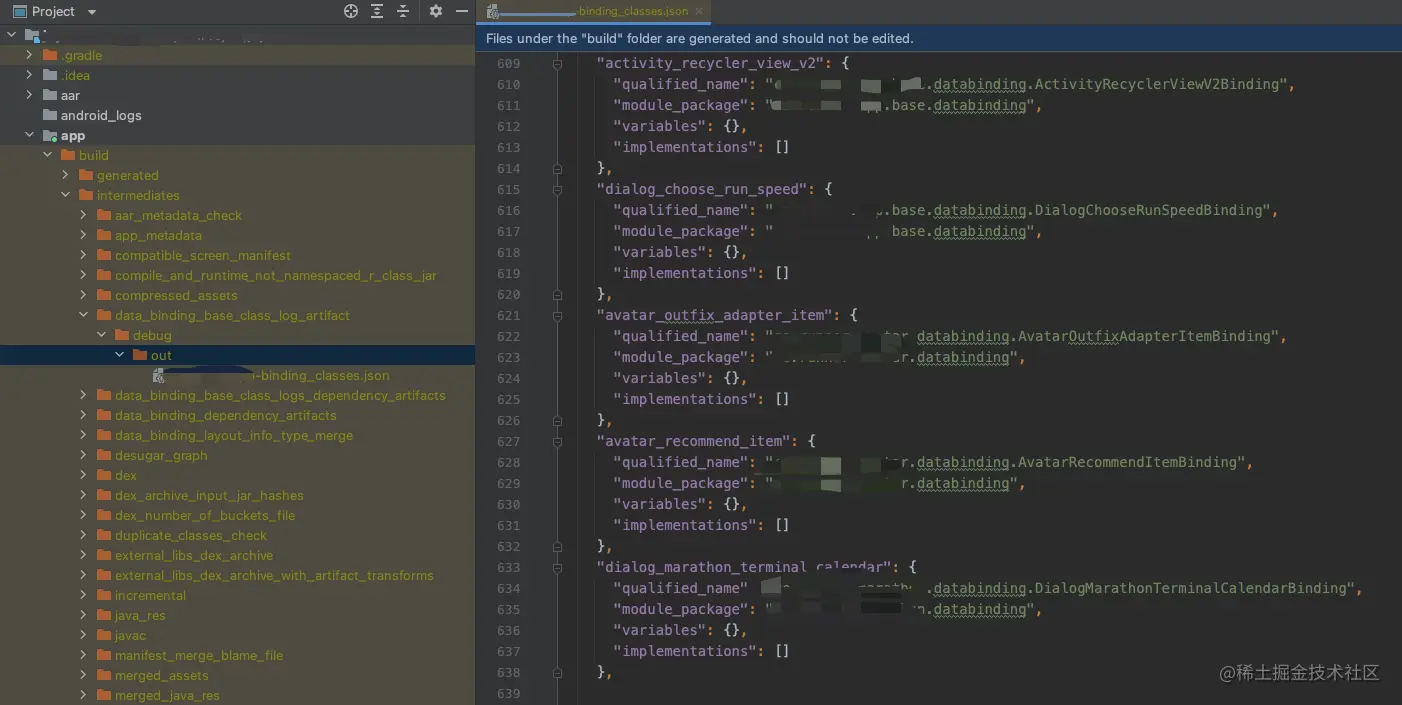Fold the dialog_choose_run_speed block at line 615
This screenshot has width=1402, height=705.
tap(557, 189)
